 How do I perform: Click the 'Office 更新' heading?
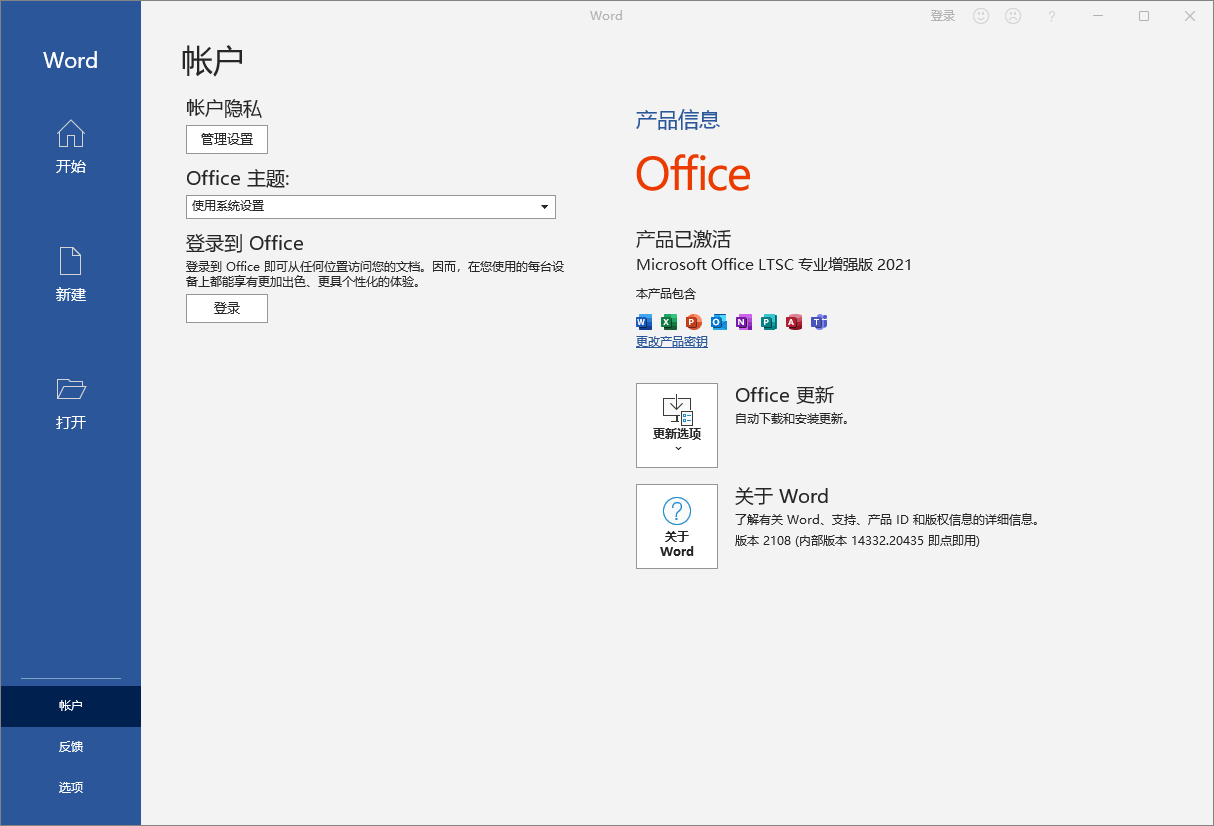(x=785, y=395)
